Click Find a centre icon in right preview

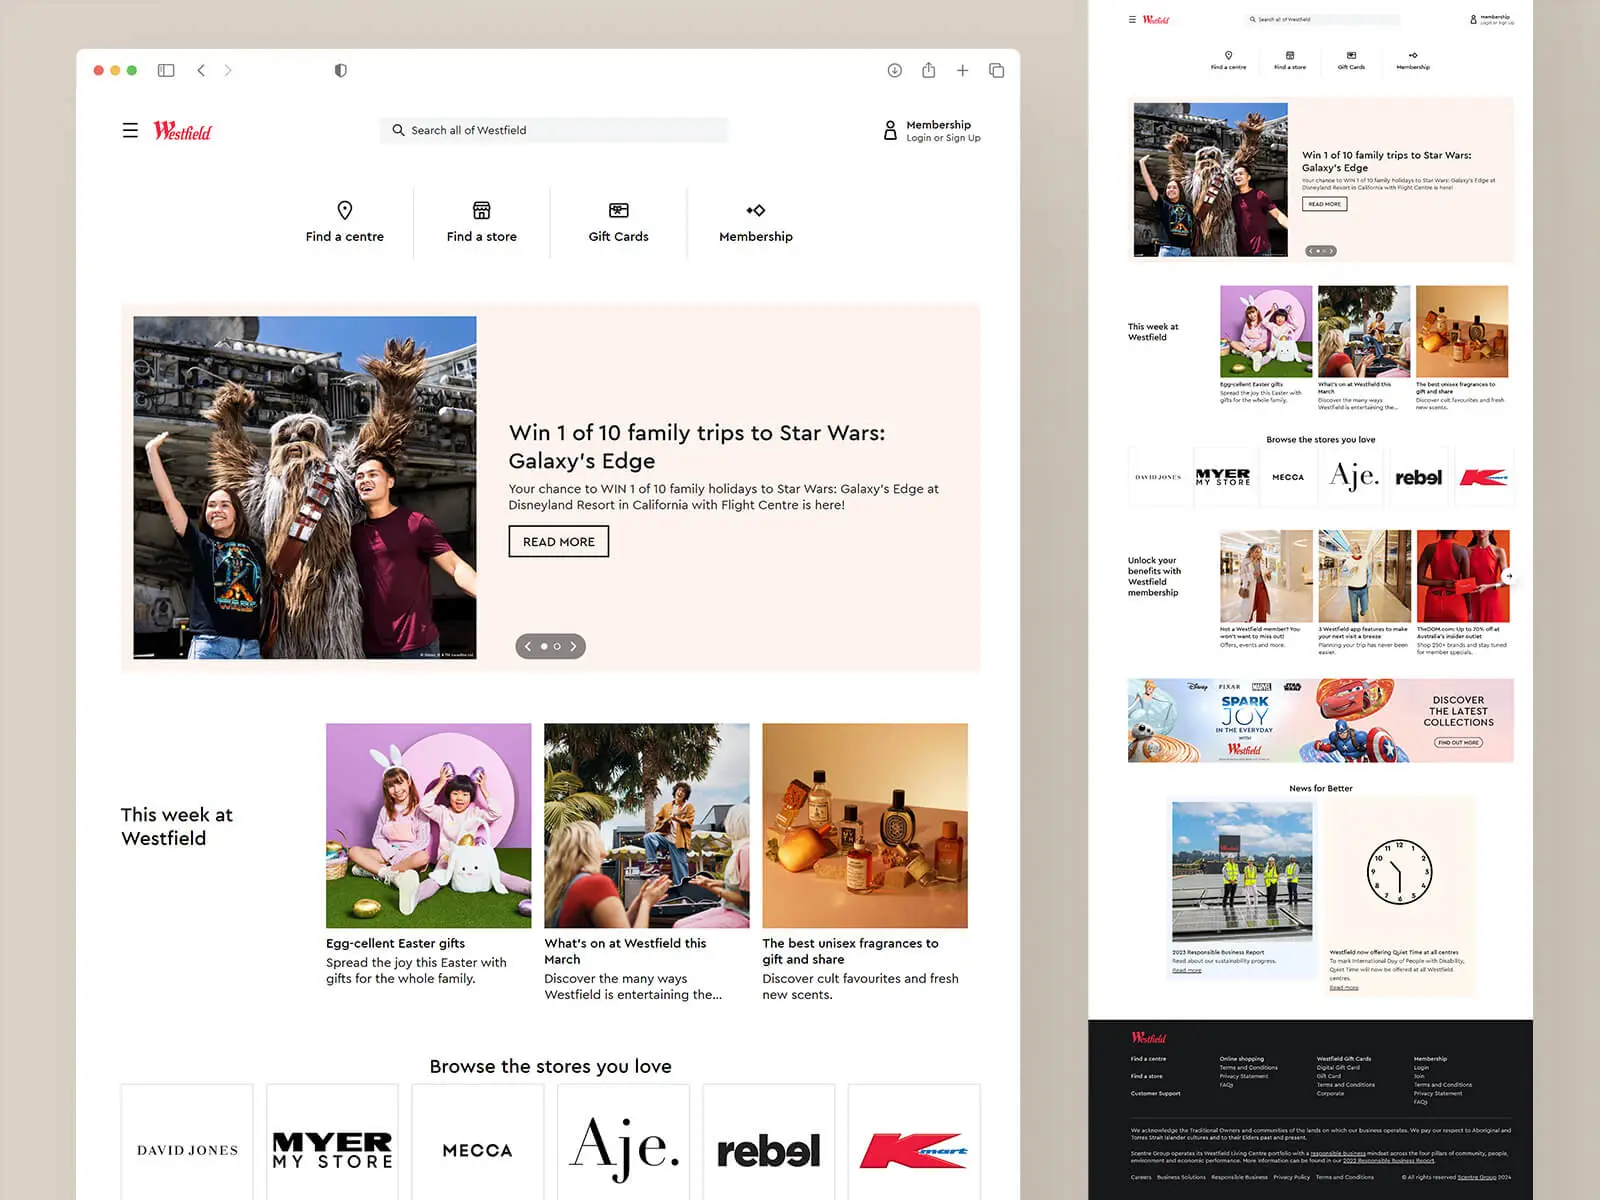pos(1228,55)
